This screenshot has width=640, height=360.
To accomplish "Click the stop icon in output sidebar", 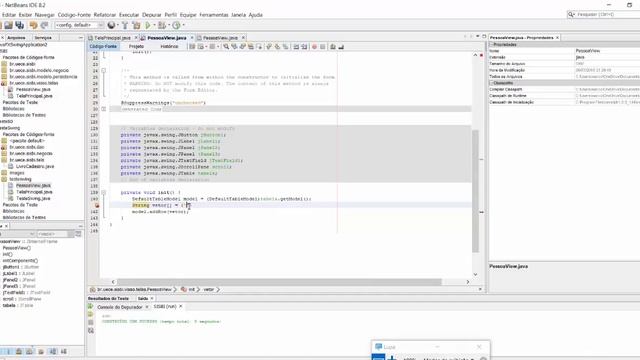I will [91, 322].
